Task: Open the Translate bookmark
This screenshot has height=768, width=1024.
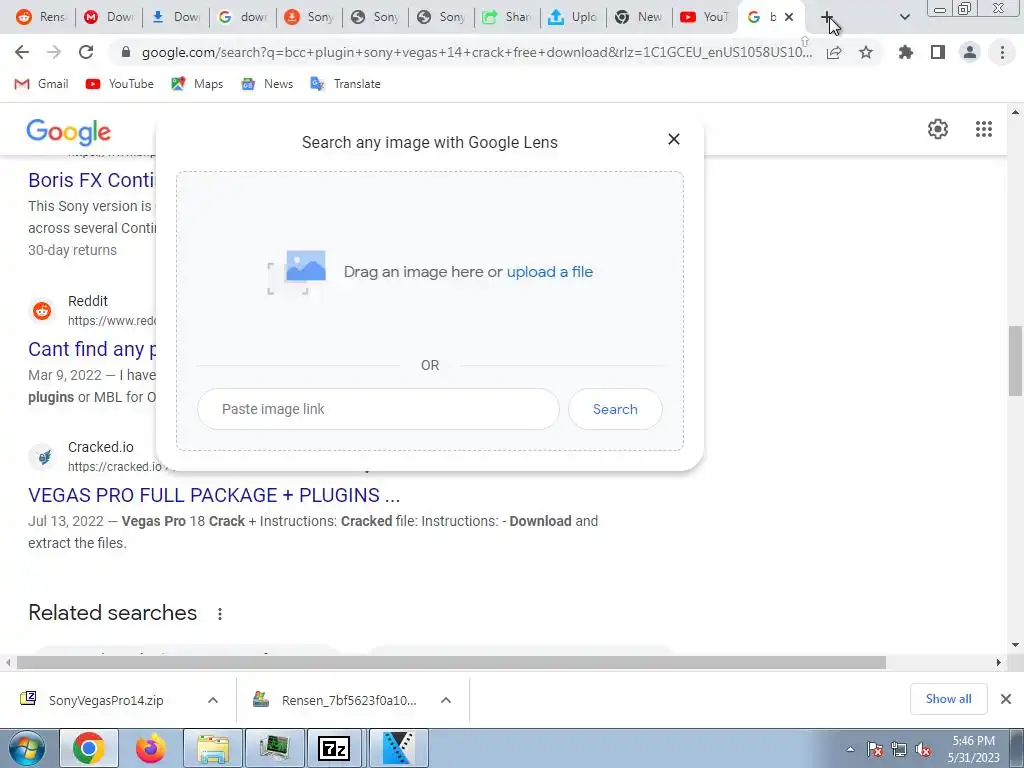Action: (x=345, y=84)
